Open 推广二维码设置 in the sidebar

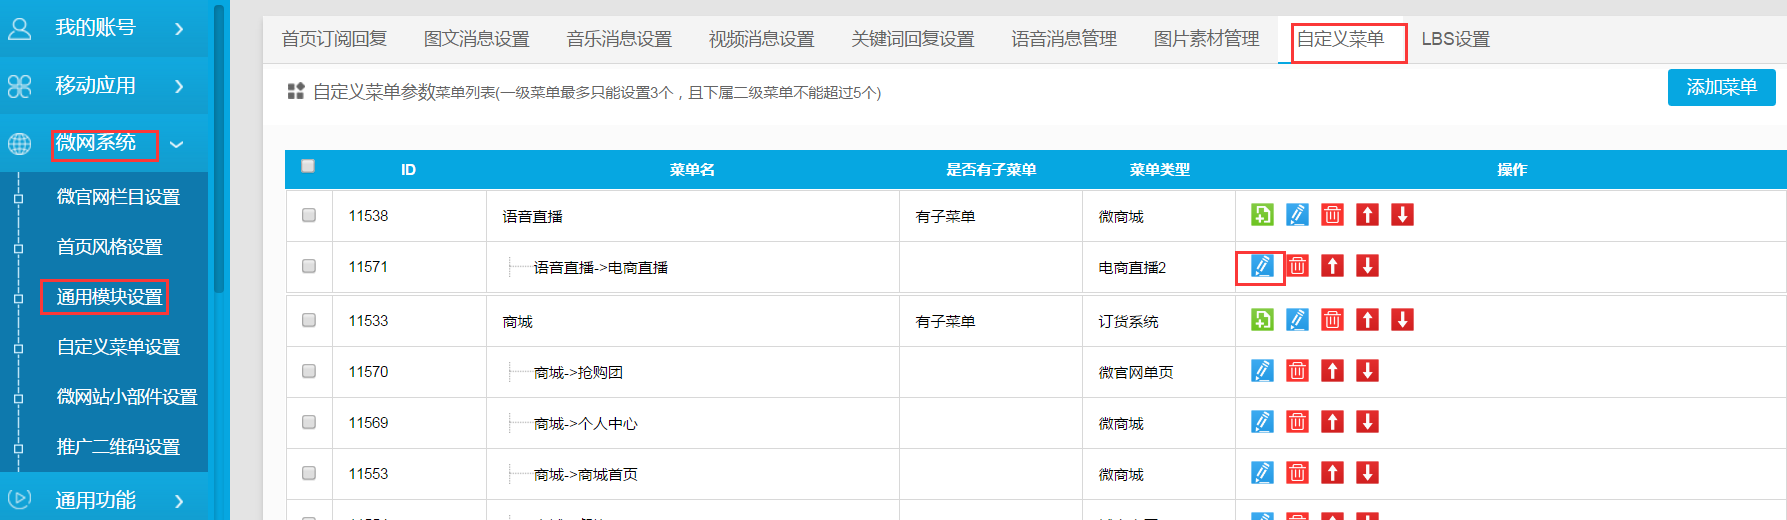pos(118,447)
